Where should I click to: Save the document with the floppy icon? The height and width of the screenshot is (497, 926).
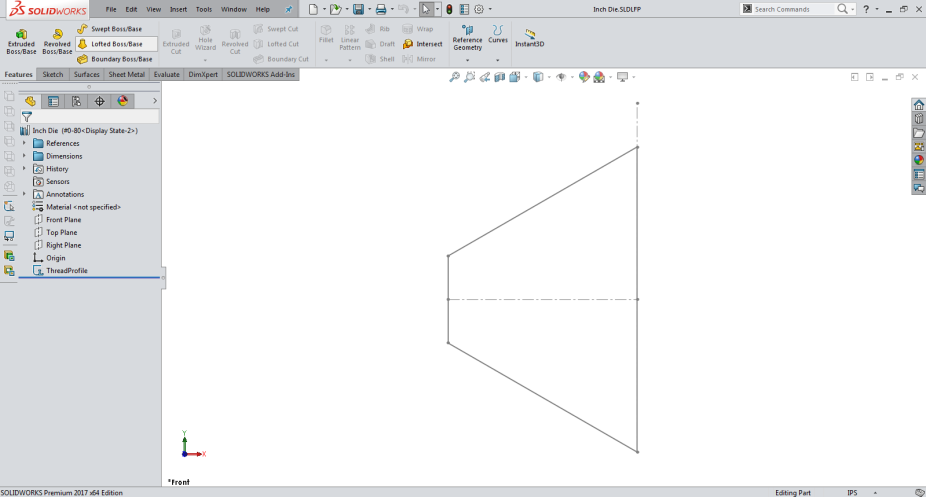click(x=358, y=9)
